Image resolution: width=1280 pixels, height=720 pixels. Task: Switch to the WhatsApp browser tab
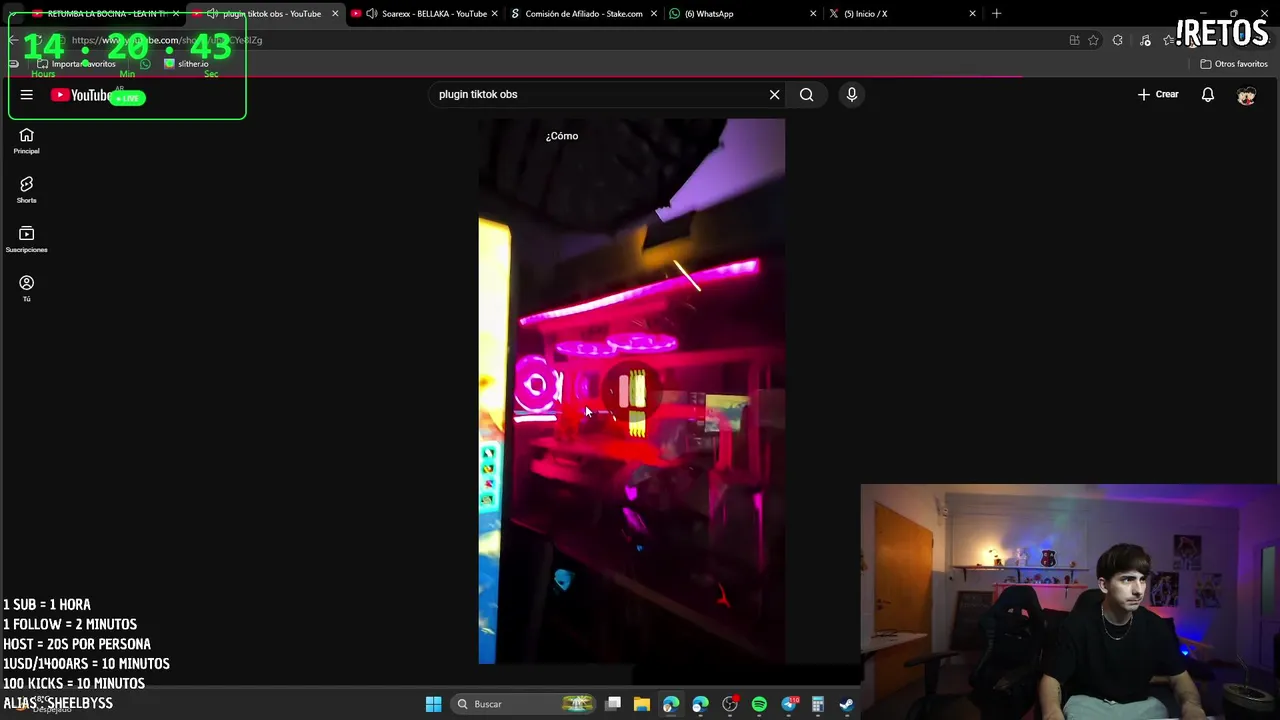pos(742,14)
